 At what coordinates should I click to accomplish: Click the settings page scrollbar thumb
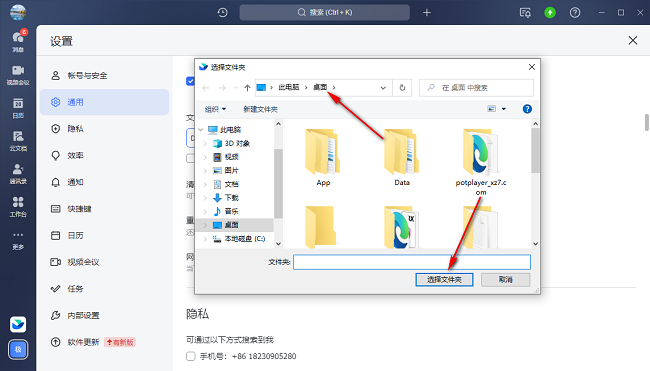tap(647, 123)
